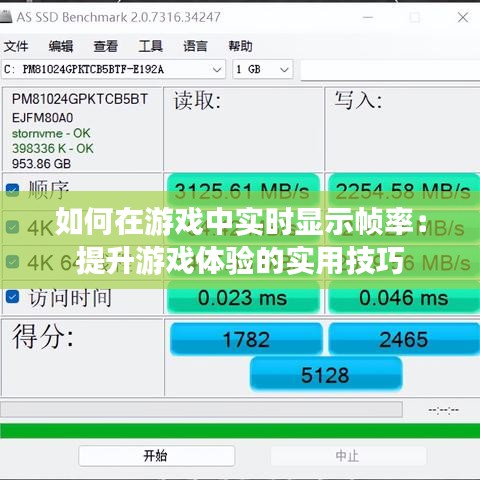Open the 语言 menu
Screen dimensions: 480x480
[195, 46]
